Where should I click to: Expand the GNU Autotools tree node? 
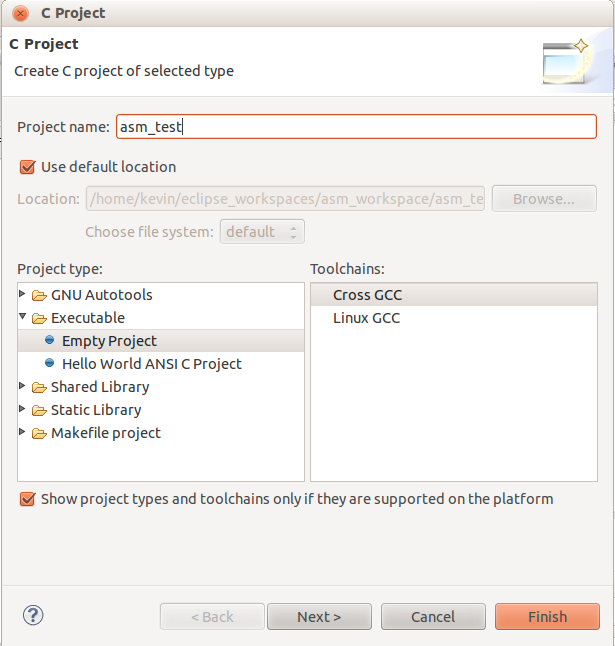22,294
